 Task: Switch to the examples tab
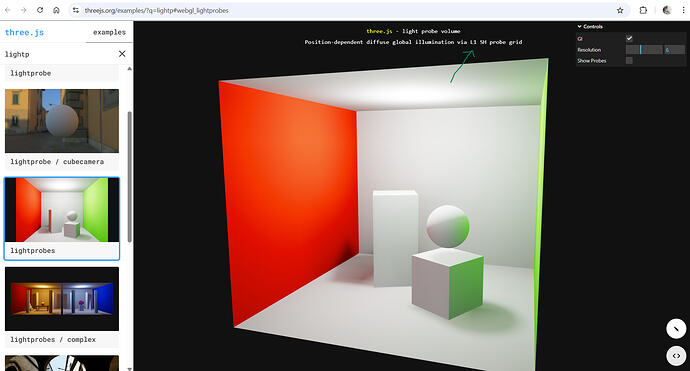click(x=109, y=32)
